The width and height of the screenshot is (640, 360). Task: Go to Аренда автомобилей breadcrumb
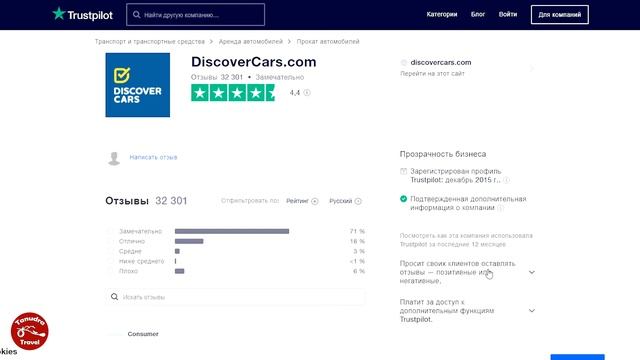(x=251, y=42)
